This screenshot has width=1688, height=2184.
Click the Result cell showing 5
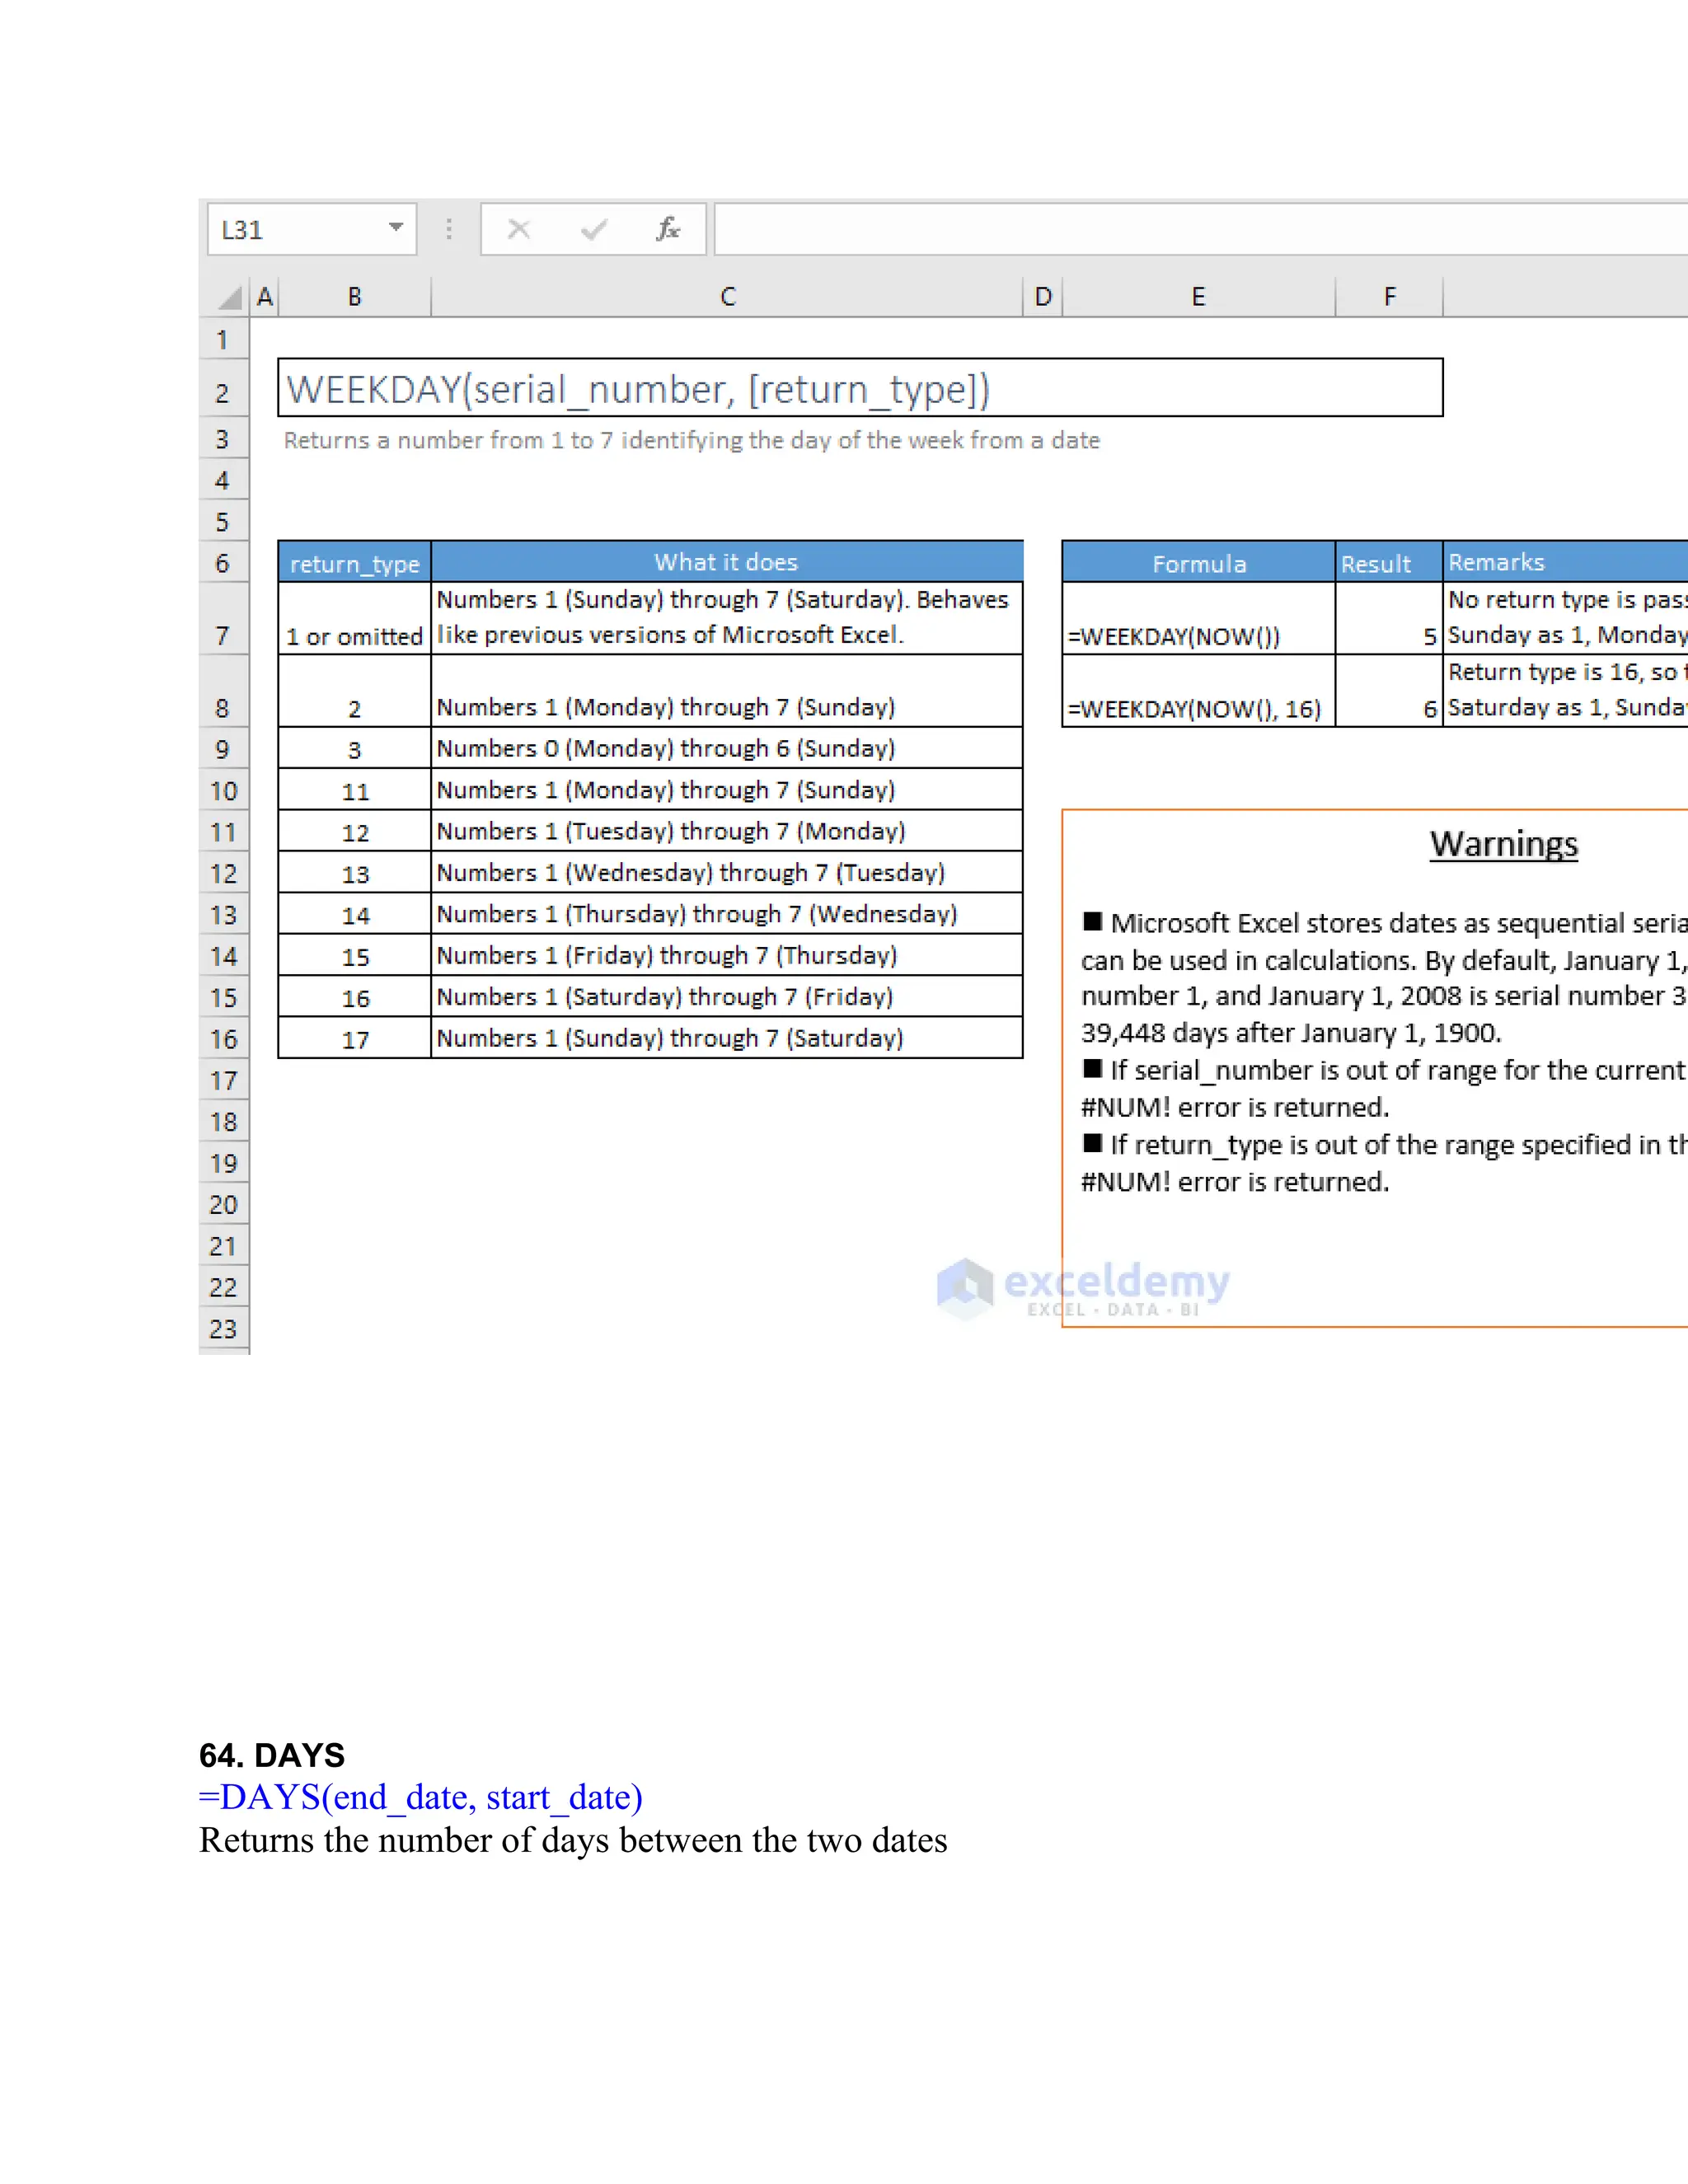(x=1389, y=619)
